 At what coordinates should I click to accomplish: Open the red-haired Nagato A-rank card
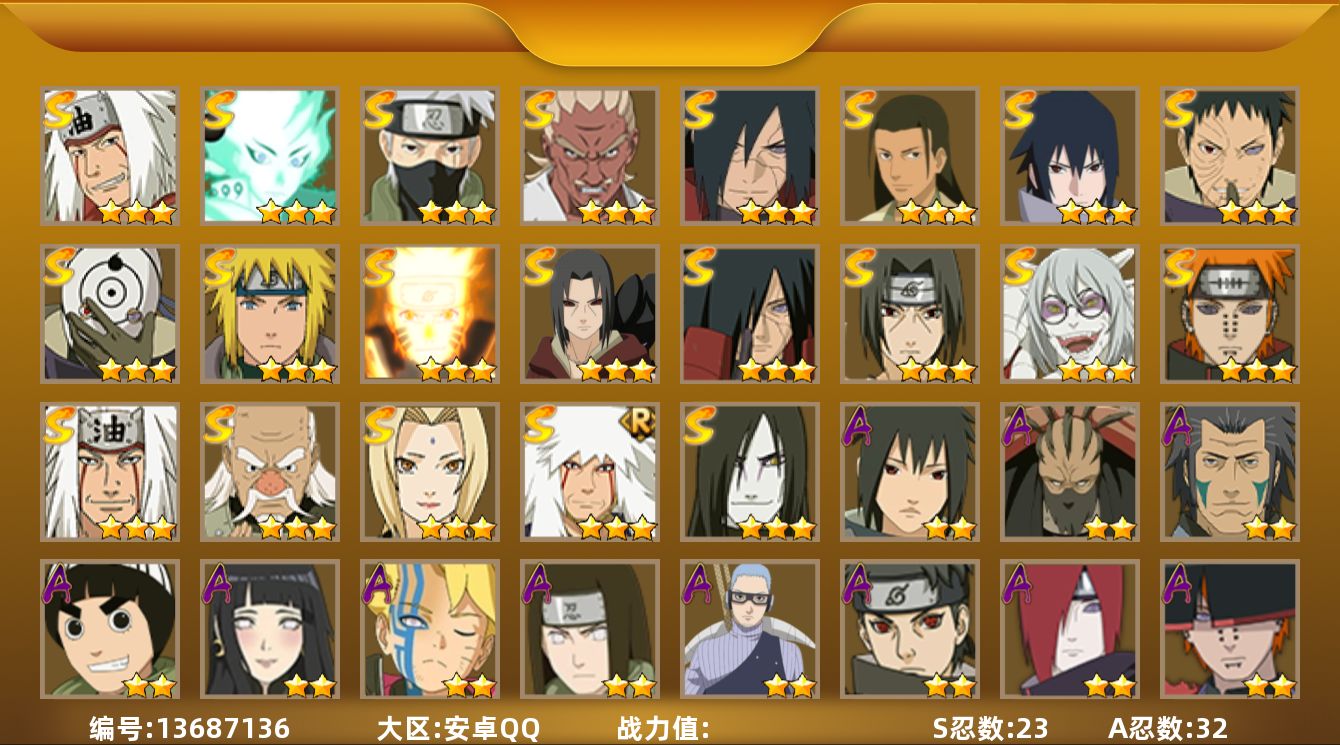1070,629
